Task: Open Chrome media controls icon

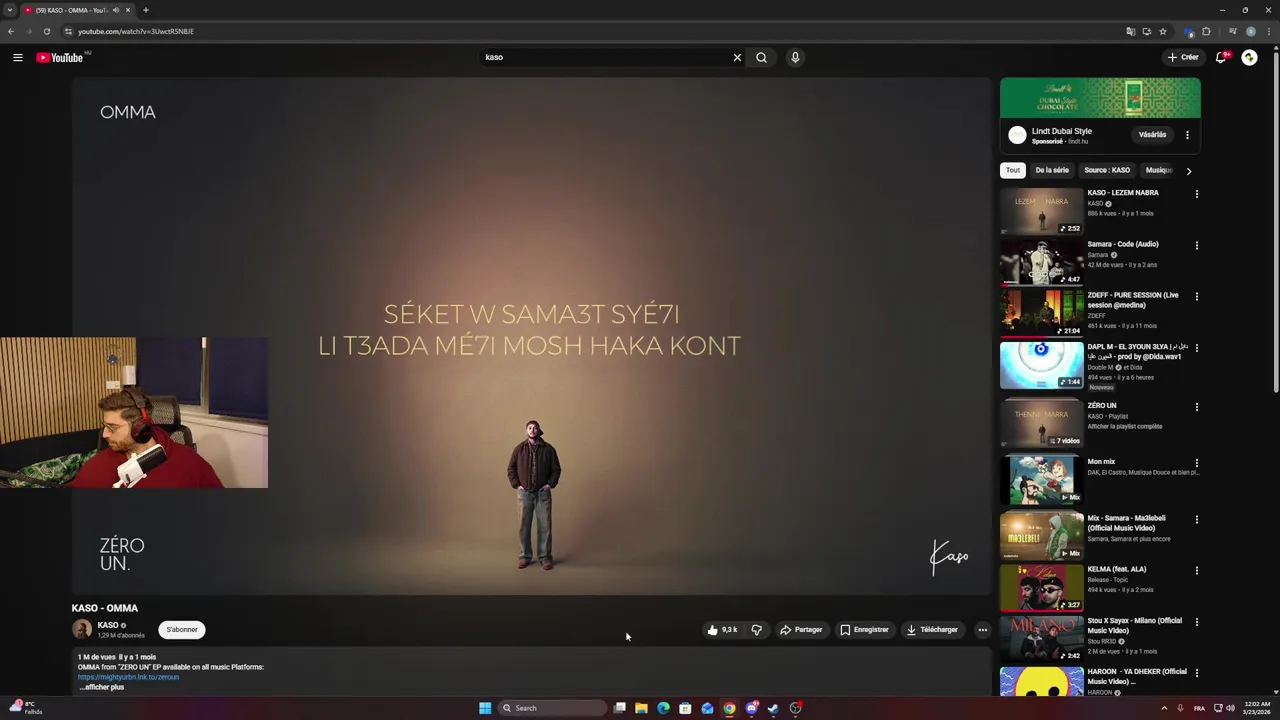Action: point(1232,31)
